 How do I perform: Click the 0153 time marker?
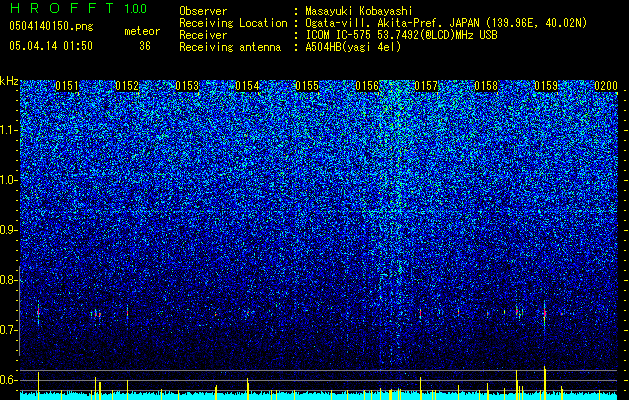tap(187, 86)
